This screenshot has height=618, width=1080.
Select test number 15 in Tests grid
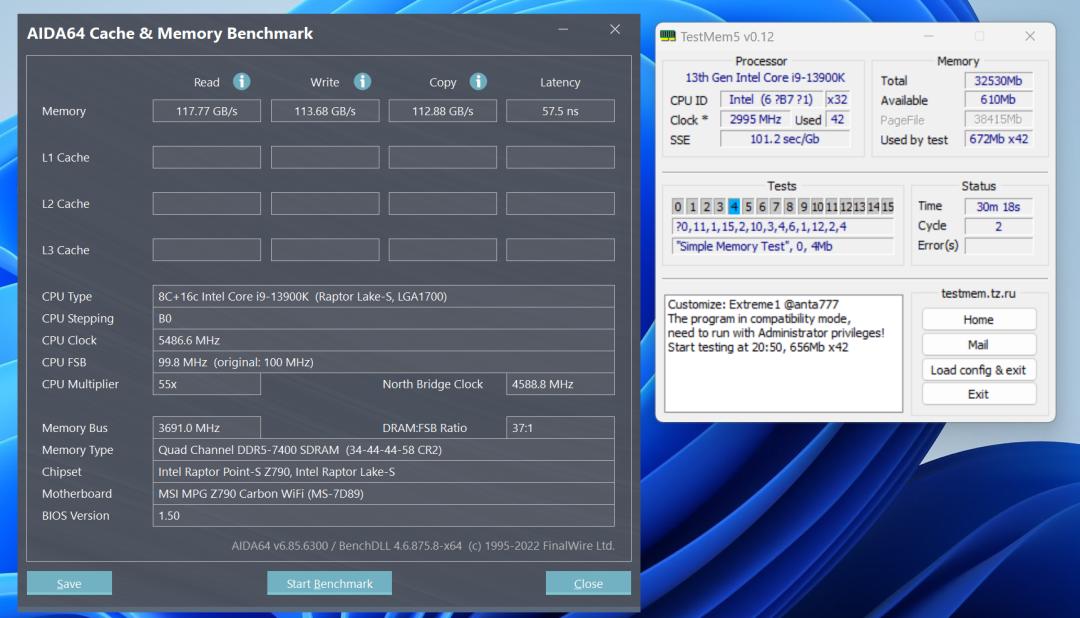[889, 207]
